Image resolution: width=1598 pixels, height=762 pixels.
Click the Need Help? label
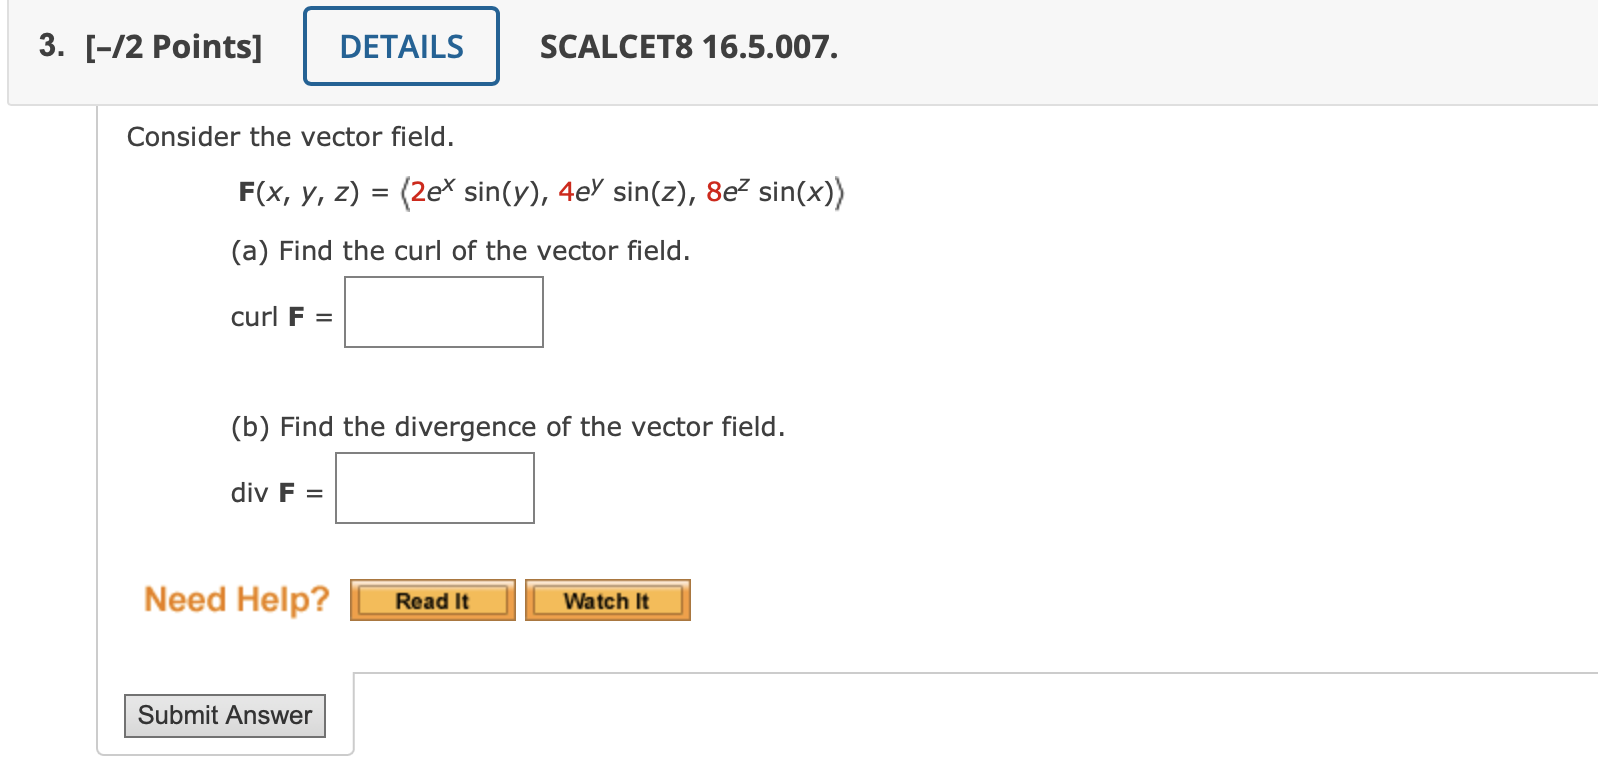pyautogui.click(x=237, y=599)
